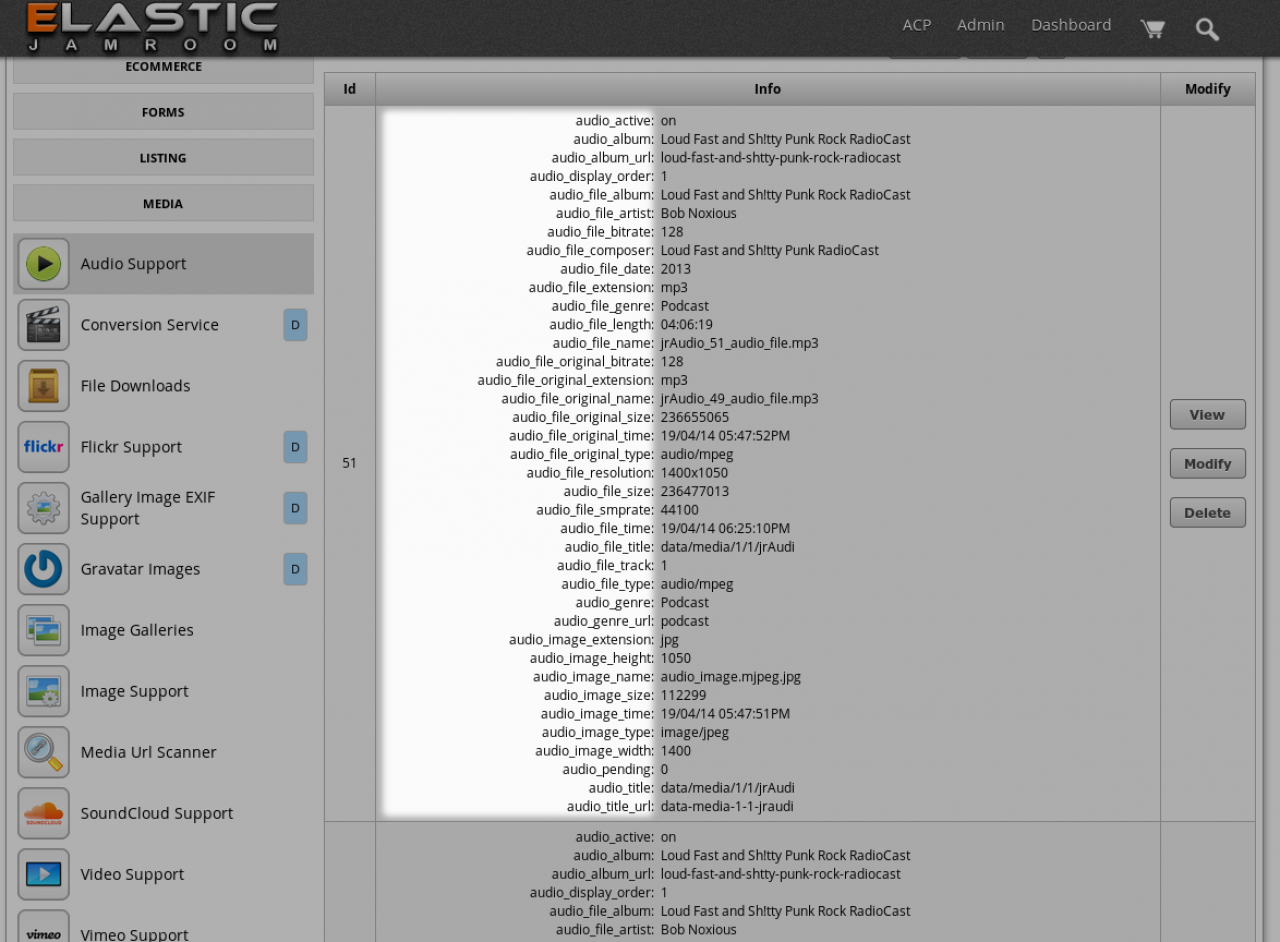Toggle the D badge beside Gravatar Images
Image resolution: width=1280 pixels, height=942 pixels.
[x=295, y=569]
